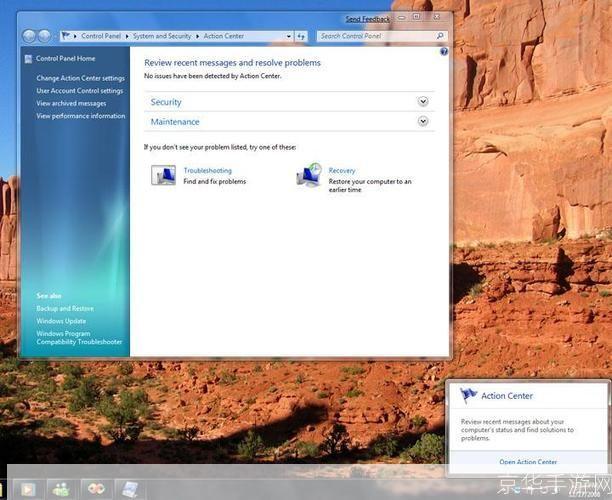This screenshot has height=500, width=612.
Task: Click the Send Feedback link
Action: click(x=368, y=19)
